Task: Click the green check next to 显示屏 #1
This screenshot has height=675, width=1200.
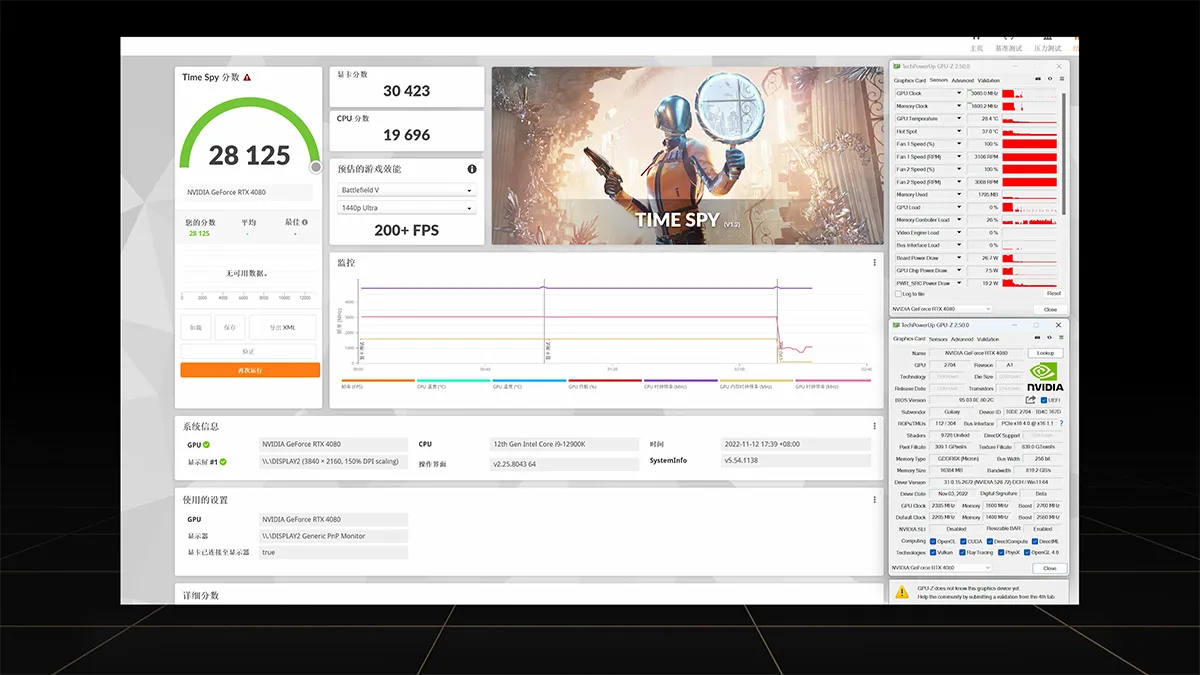Action: [223, 462]
